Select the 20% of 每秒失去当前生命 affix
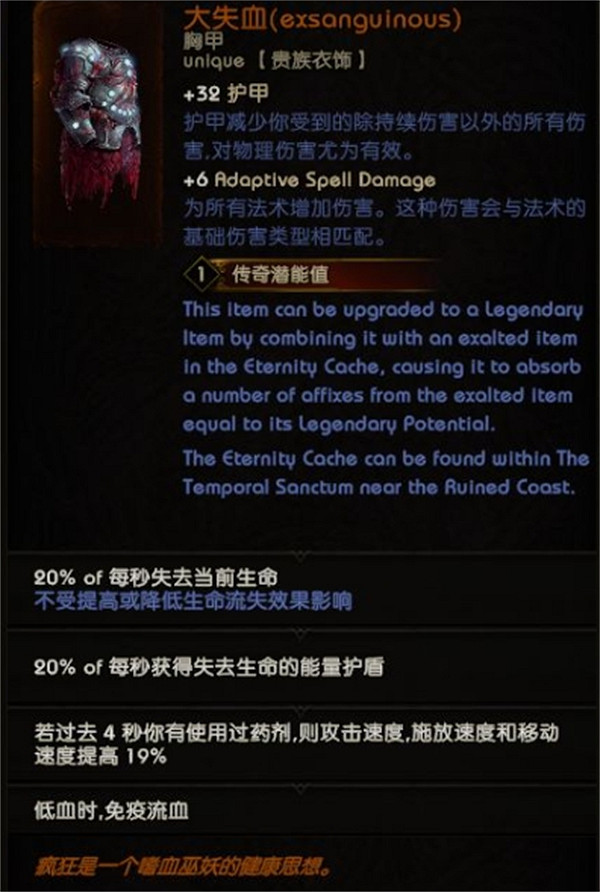This screenshot has height=892, width=600. point(156,578)
